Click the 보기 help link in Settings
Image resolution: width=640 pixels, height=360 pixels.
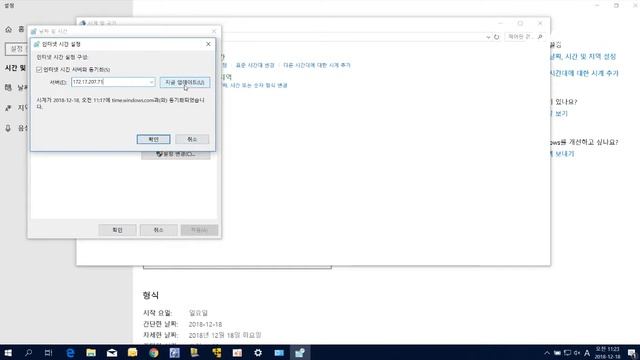(559, 113)
